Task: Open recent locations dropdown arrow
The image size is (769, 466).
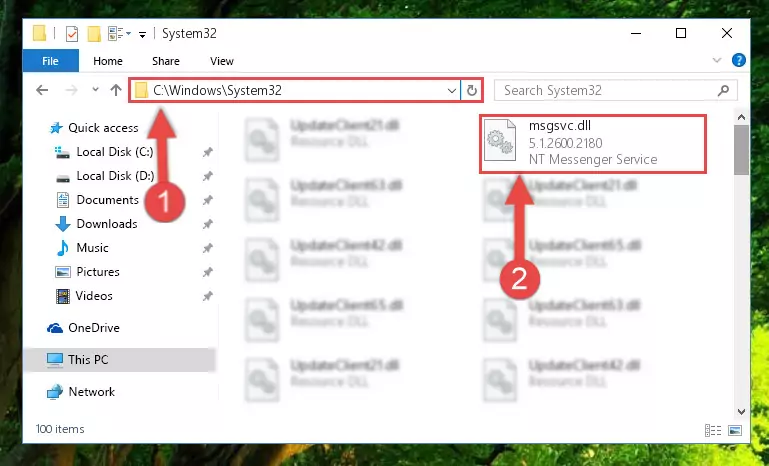Action: 95,90
